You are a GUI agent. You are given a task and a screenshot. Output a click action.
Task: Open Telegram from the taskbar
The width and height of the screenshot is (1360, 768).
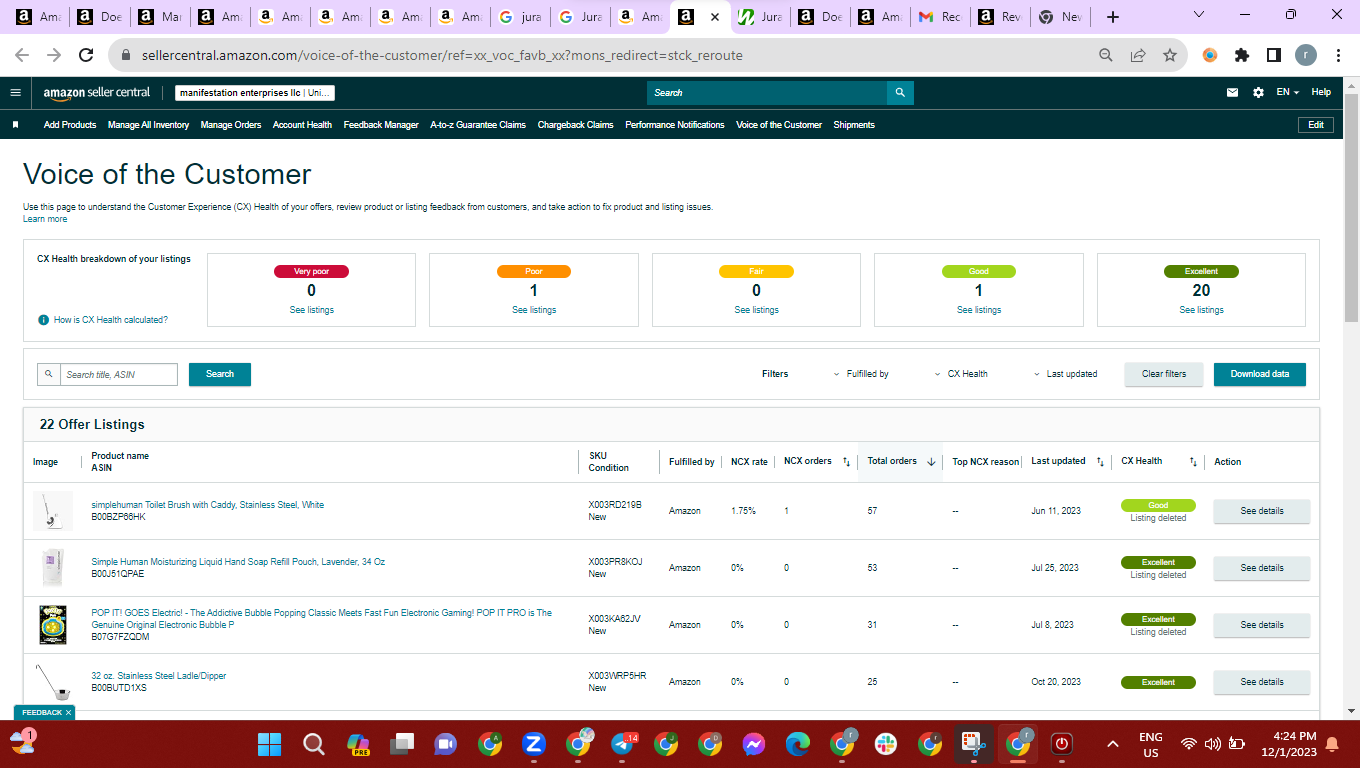[x=622, y=744]
